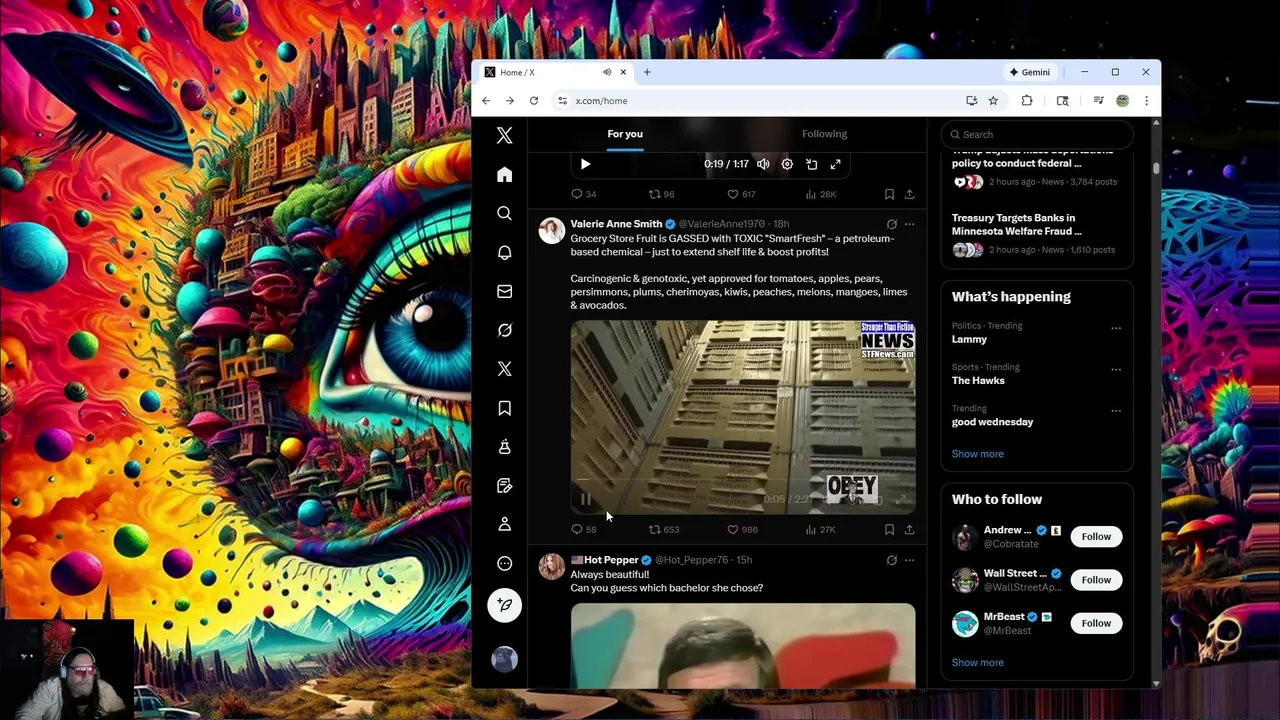
Task: Show more in What's happening
Action: (977, 454)
